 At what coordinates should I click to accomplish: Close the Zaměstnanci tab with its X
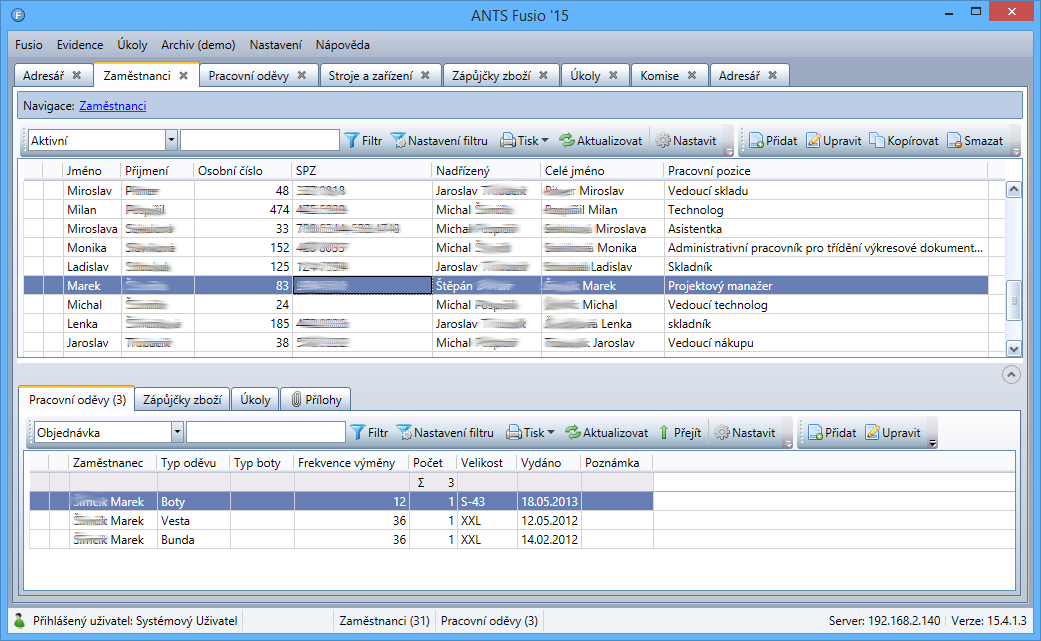(x=184, y=76)
